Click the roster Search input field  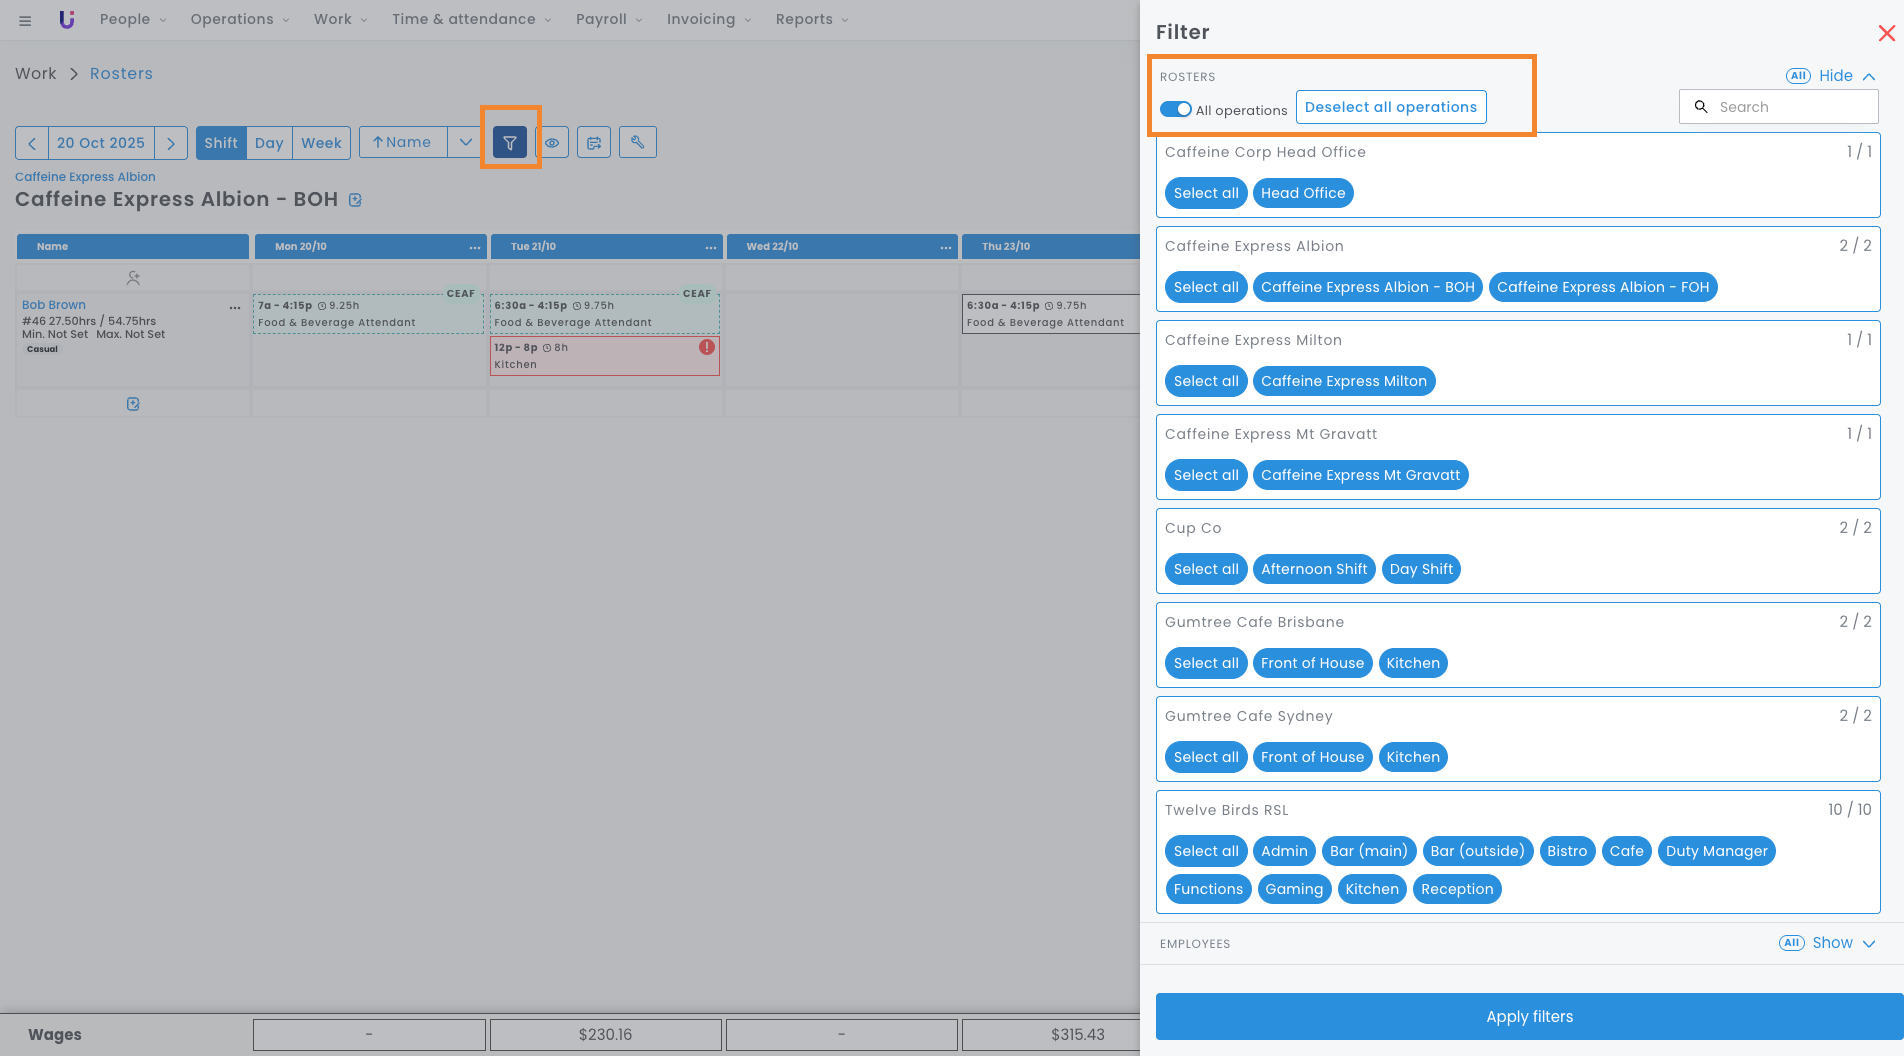tap(1790, 107)
